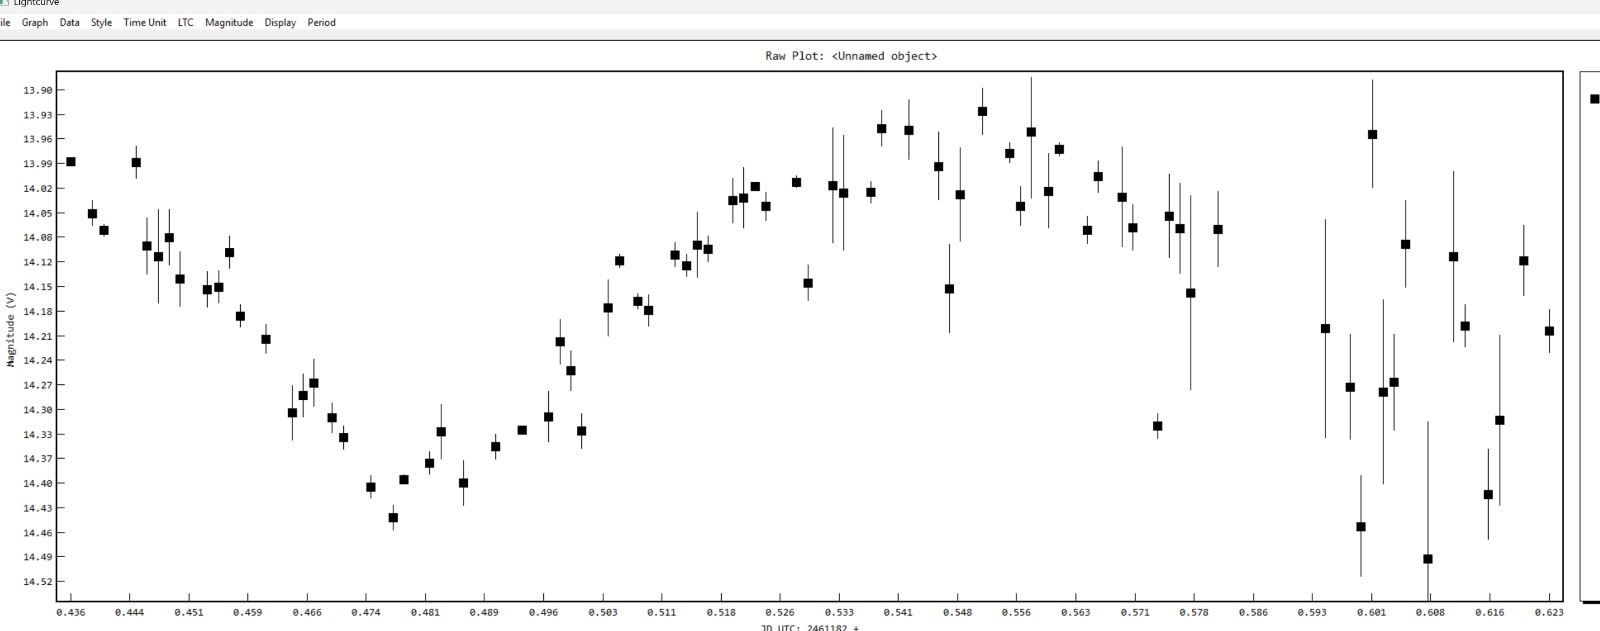Click the 0.526 time axis value
Screen dimensions: 1600x631
(x=780, y=612)
